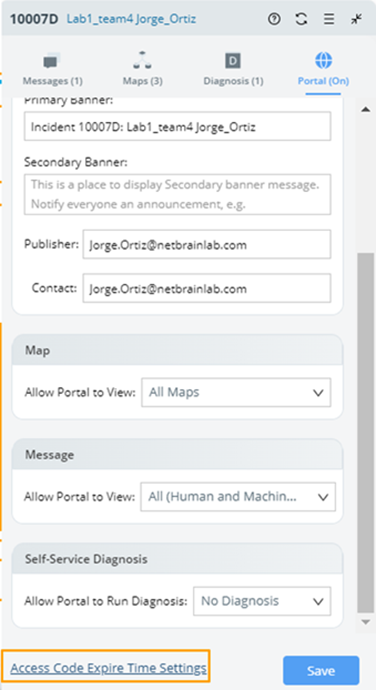Save the portal settings
Screen dimensions: 376x690
tap(321, 671)
